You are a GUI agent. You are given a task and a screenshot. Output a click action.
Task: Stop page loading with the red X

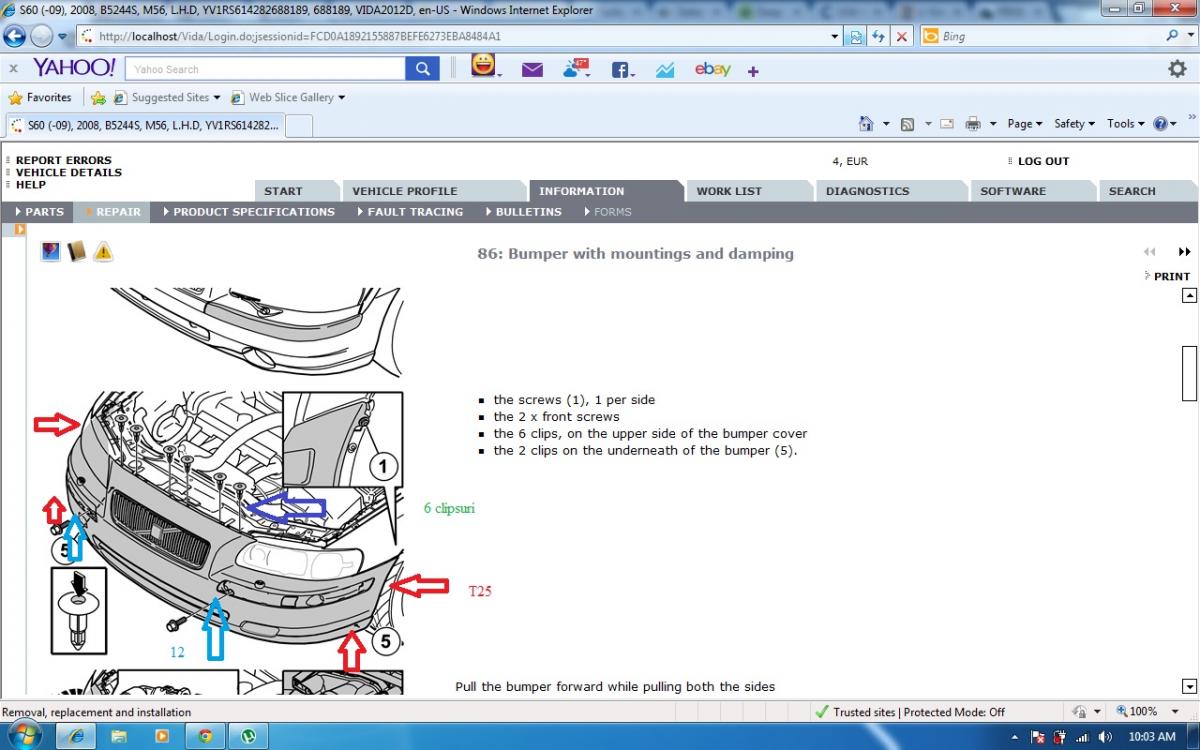[x=902, y=37]
